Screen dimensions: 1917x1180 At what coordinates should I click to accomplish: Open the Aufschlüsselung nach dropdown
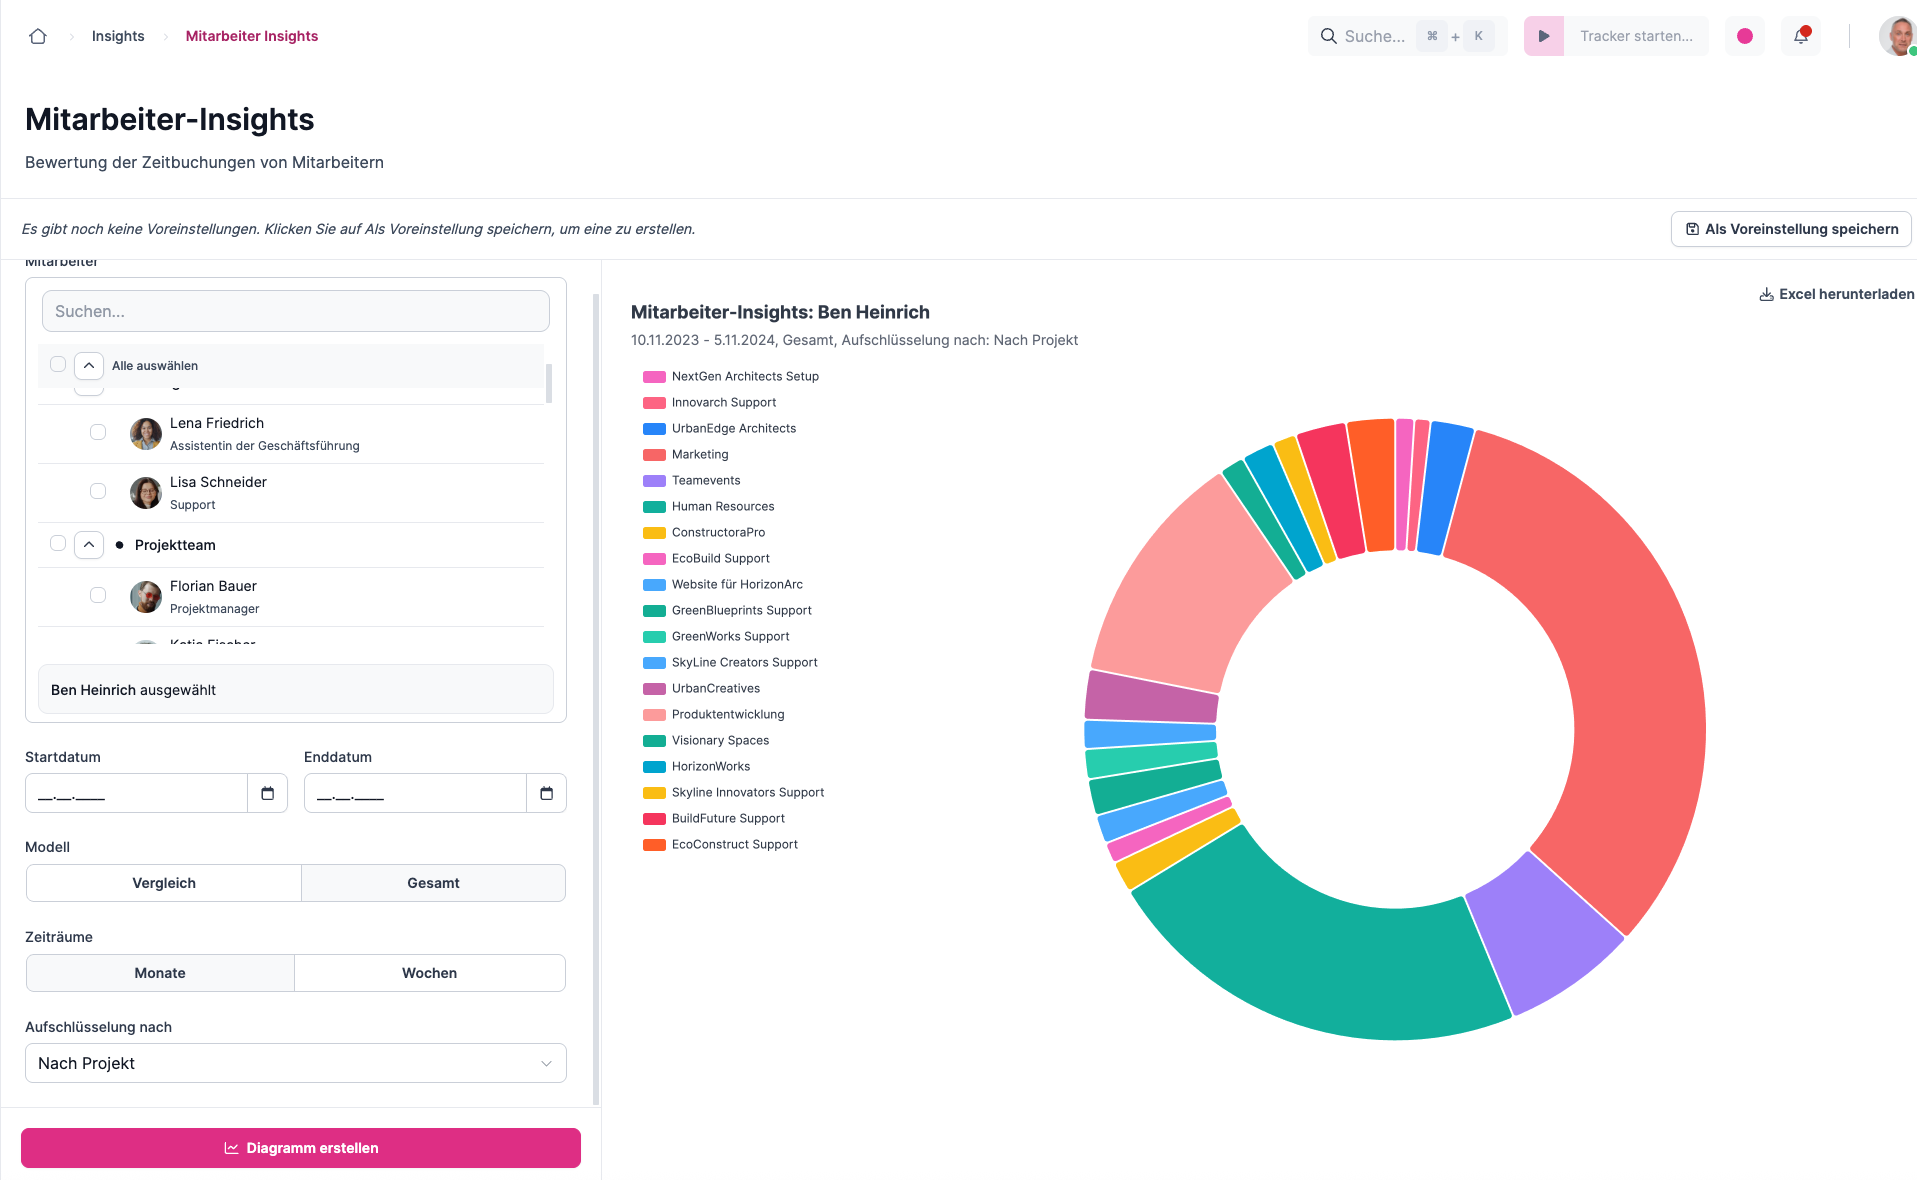[295, 1063]
